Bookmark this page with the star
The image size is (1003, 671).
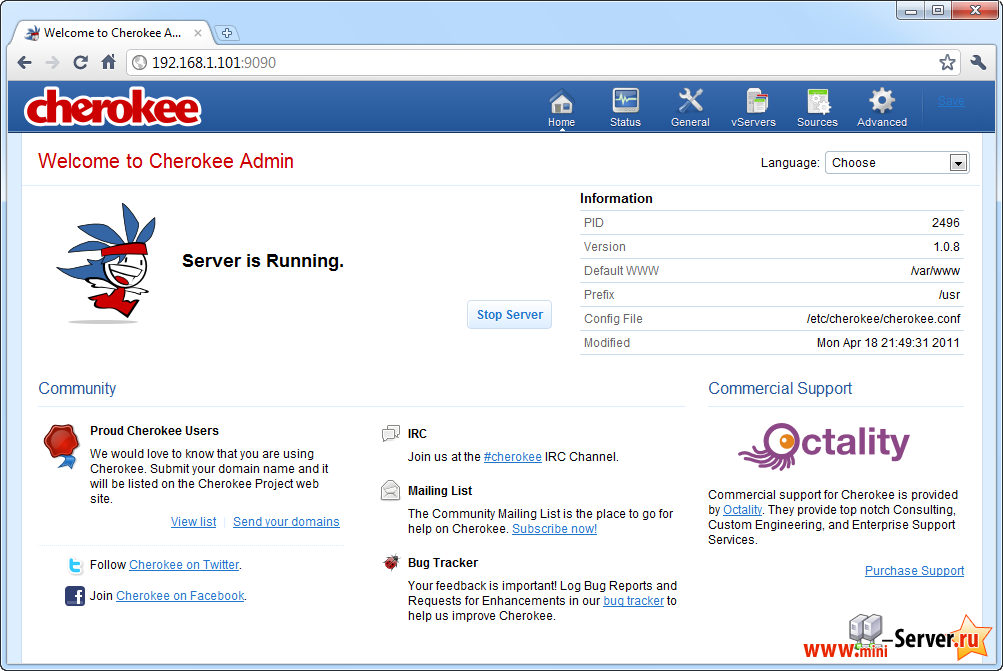(x=947, y=62)
